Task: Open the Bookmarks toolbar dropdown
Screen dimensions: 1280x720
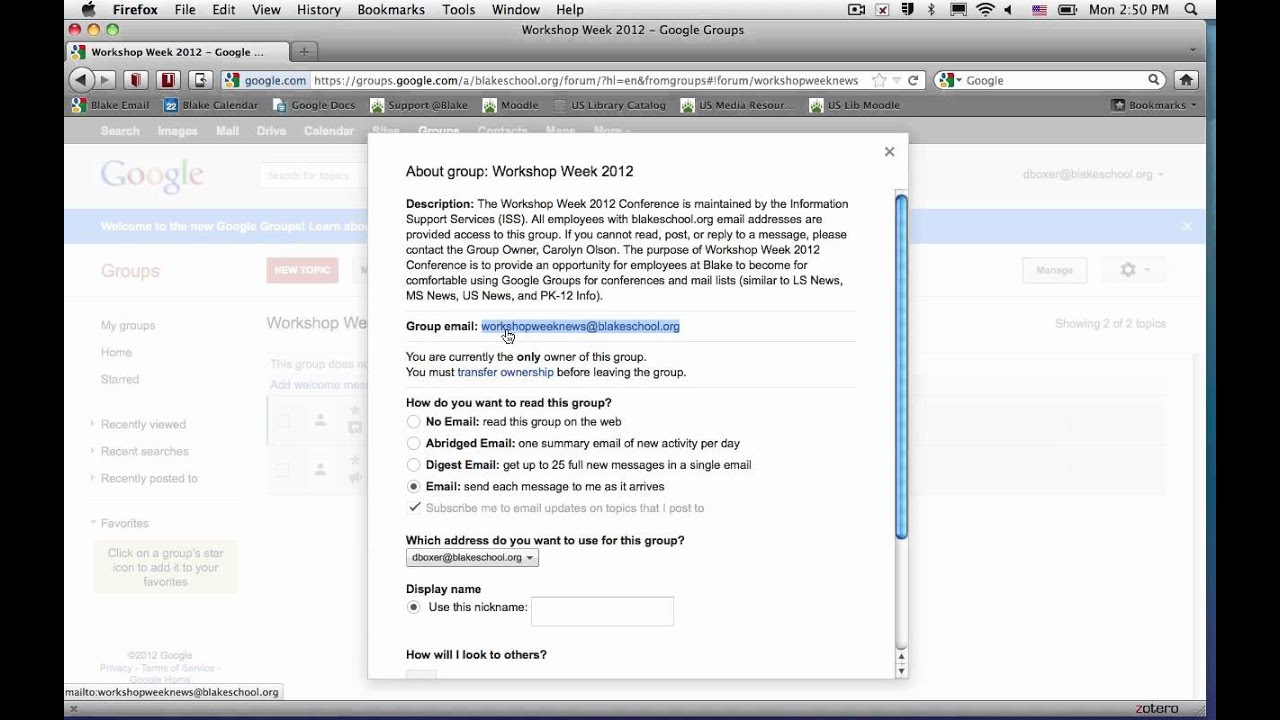Action: [x=1154, y=105]
